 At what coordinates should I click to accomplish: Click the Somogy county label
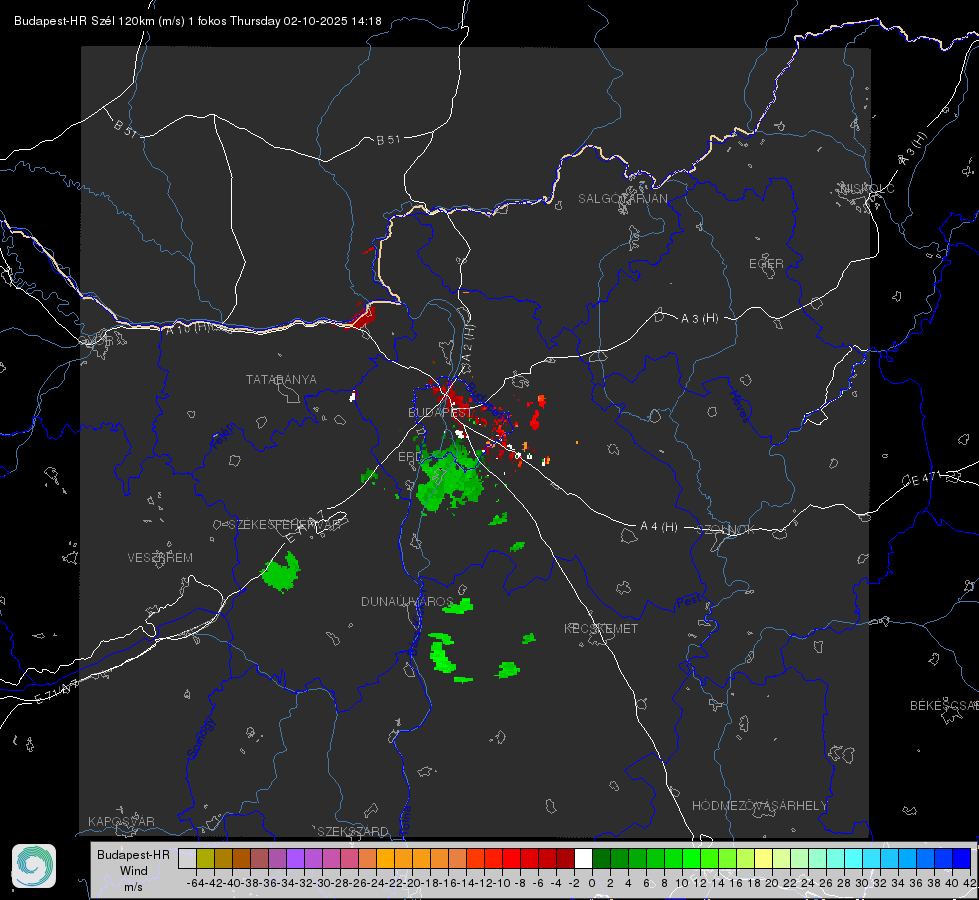click(201, 738)
